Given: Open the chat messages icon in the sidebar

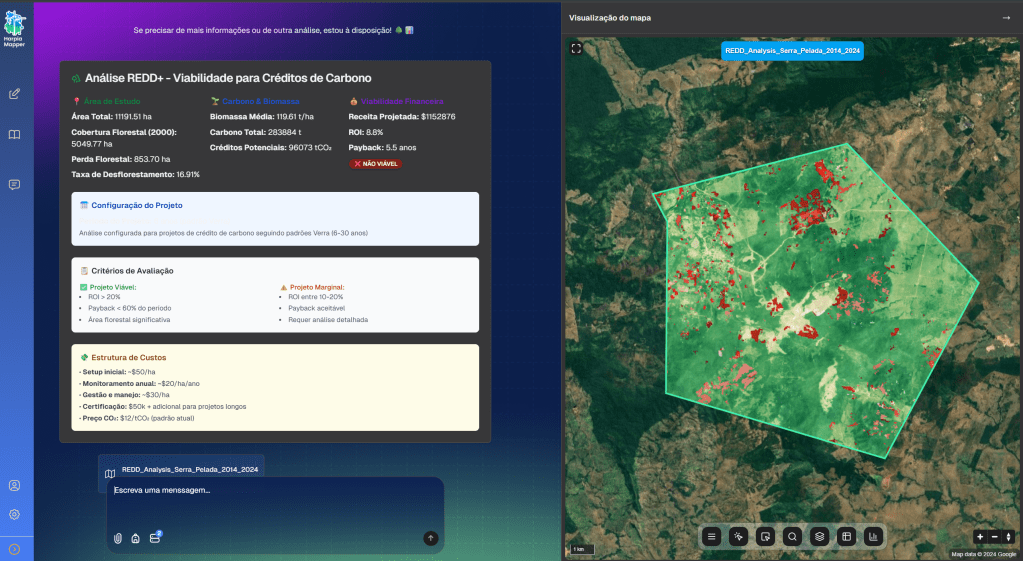Looking at the screenshot, I should point(15,184).
